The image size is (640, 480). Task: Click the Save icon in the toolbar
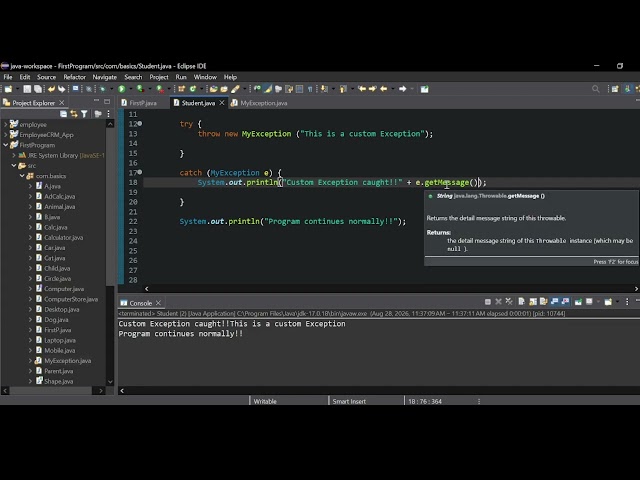pyautogui.click(x=27, y=89)
